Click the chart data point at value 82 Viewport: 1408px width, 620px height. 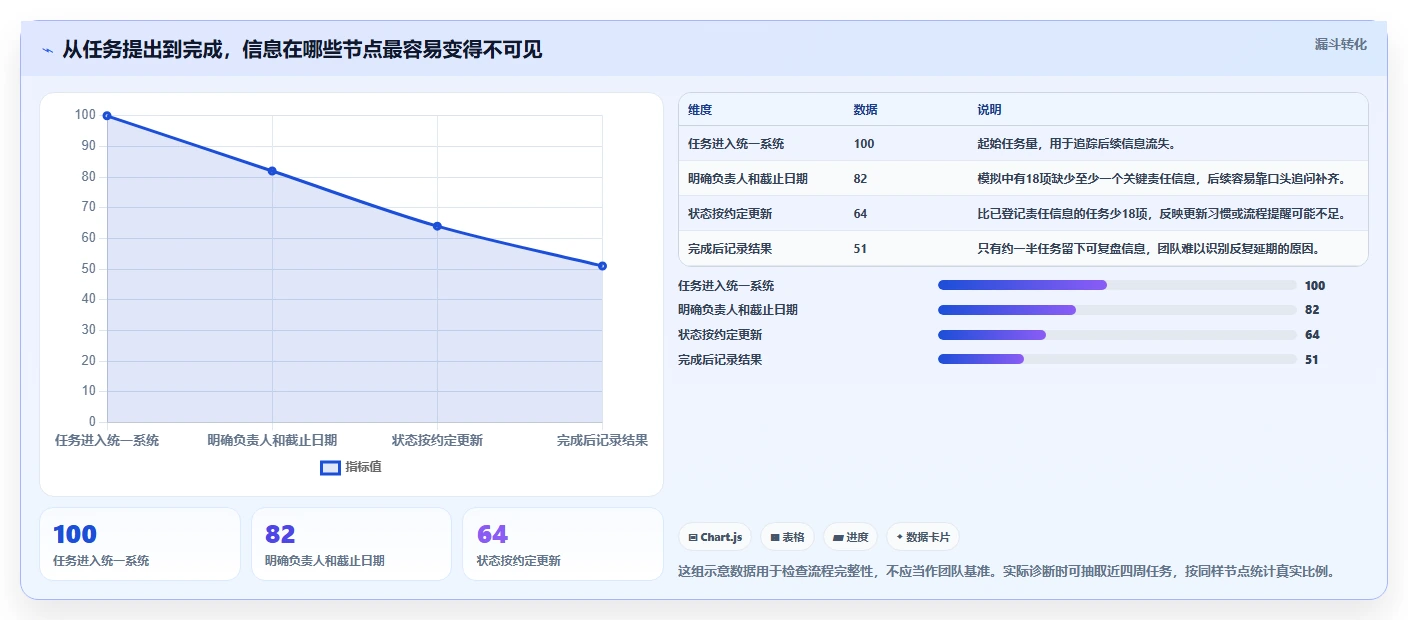point(272,171)
